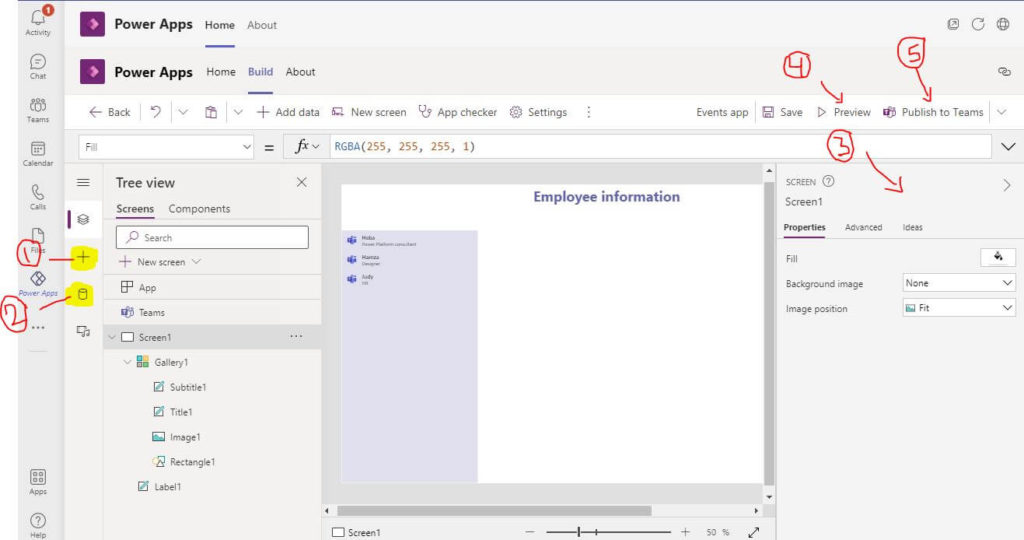This screenshot has height=540, width=1024.
Task: Open Power Apps in Teams sidebar
Action: (x=38, y=283)
